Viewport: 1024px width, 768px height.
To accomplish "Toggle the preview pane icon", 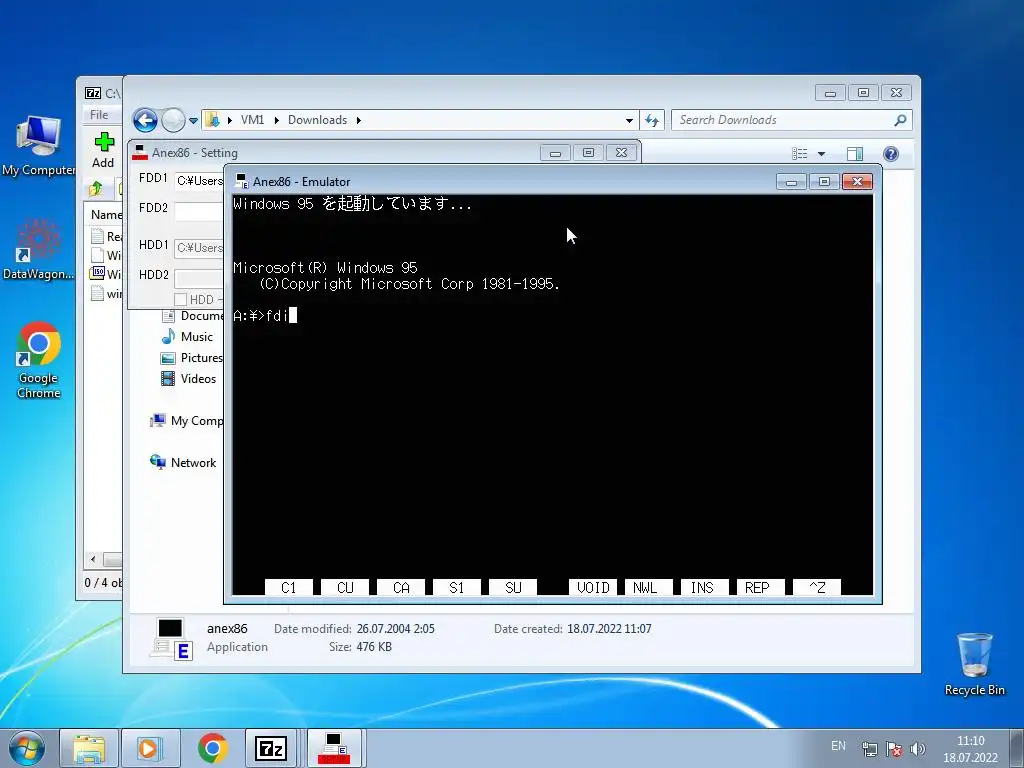I will (x=854, y=153).
